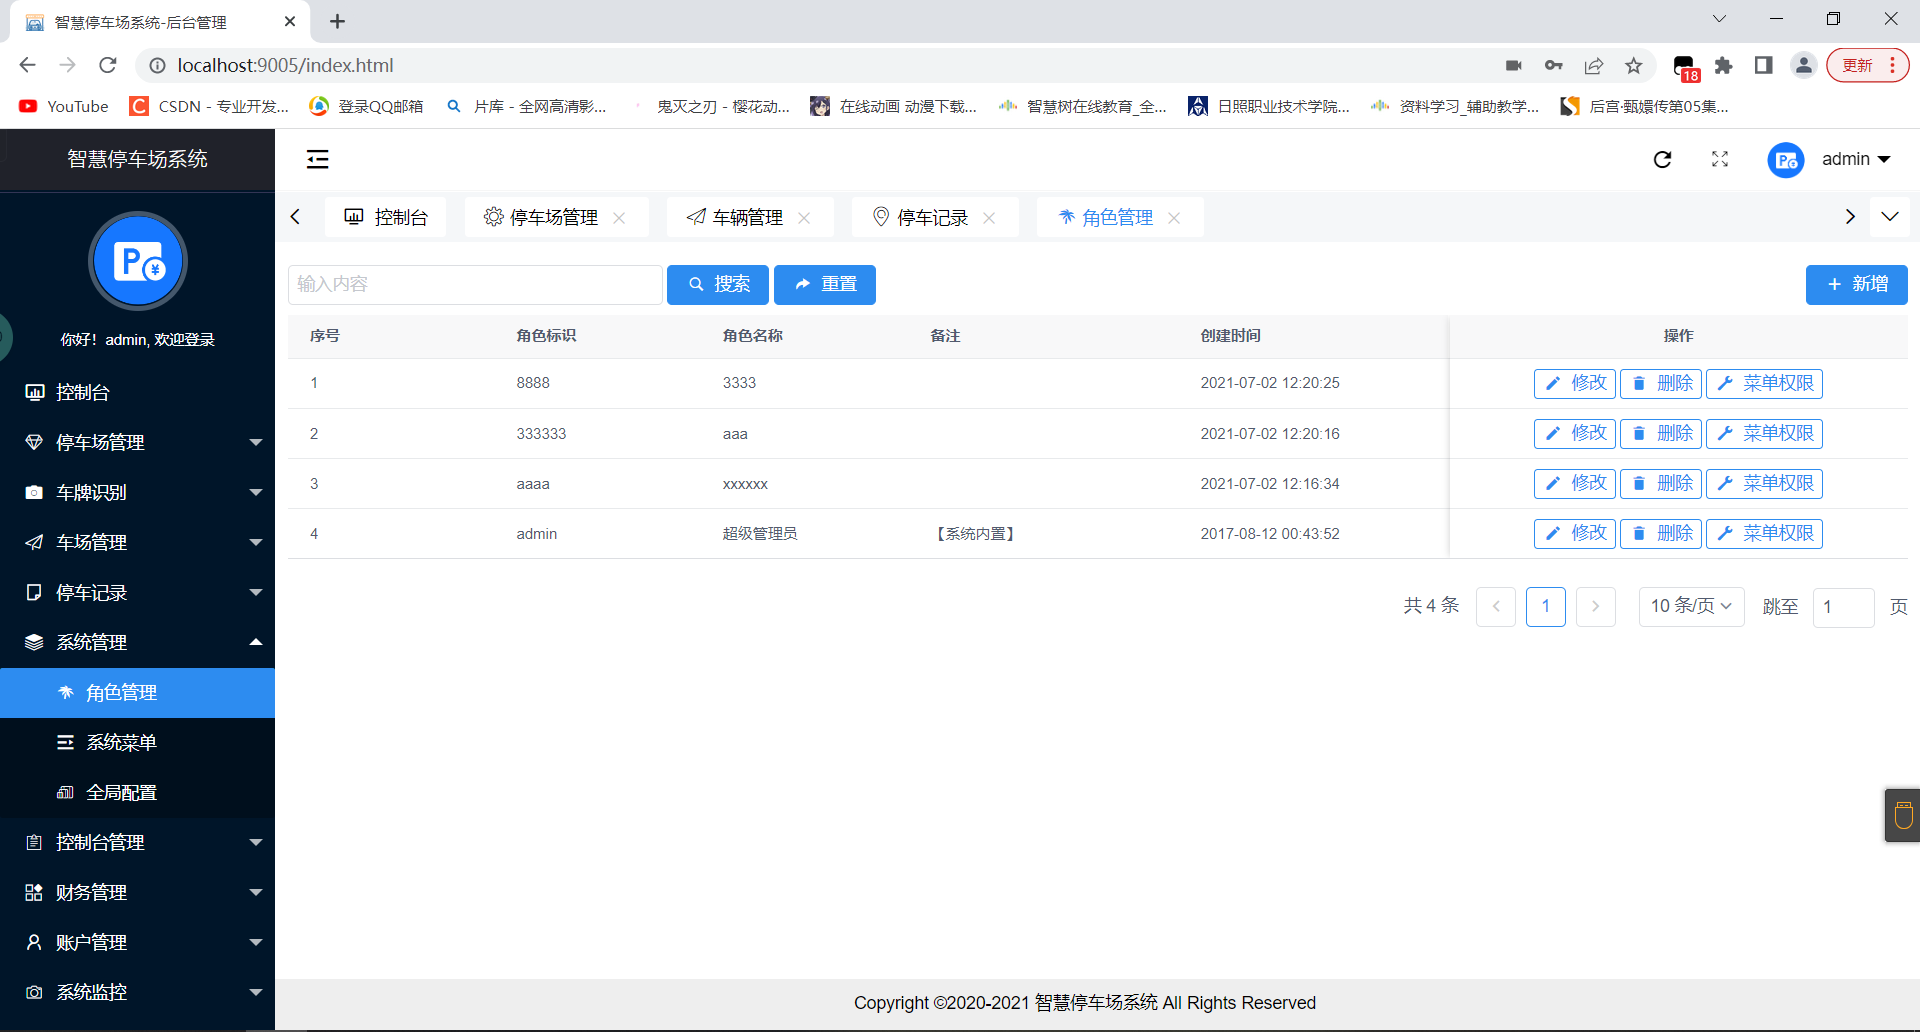Click the admin avatar icon in the header
The height and width of the screenshot is (1032, 1920).
pyautogui.click(x=1786, y=160)
